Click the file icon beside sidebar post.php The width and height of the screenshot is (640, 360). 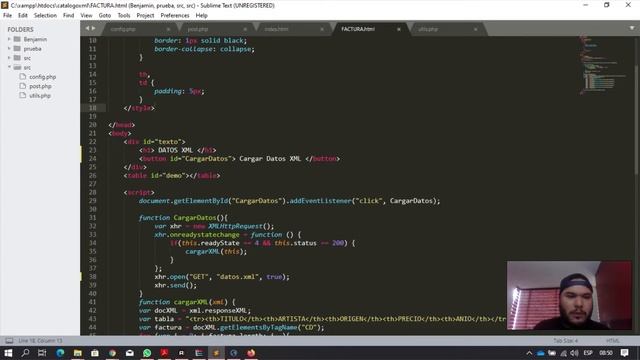[23, 86]
